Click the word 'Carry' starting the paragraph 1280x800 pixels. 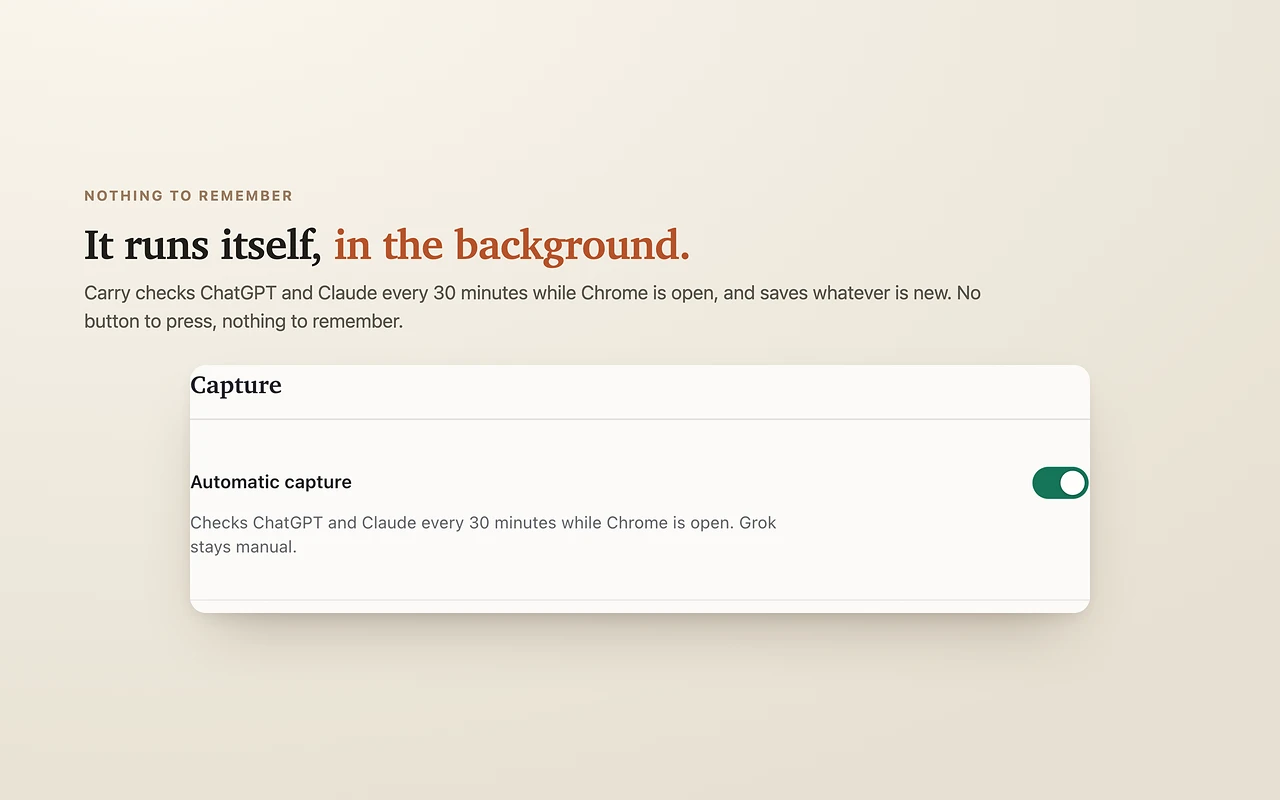[107, 294]
